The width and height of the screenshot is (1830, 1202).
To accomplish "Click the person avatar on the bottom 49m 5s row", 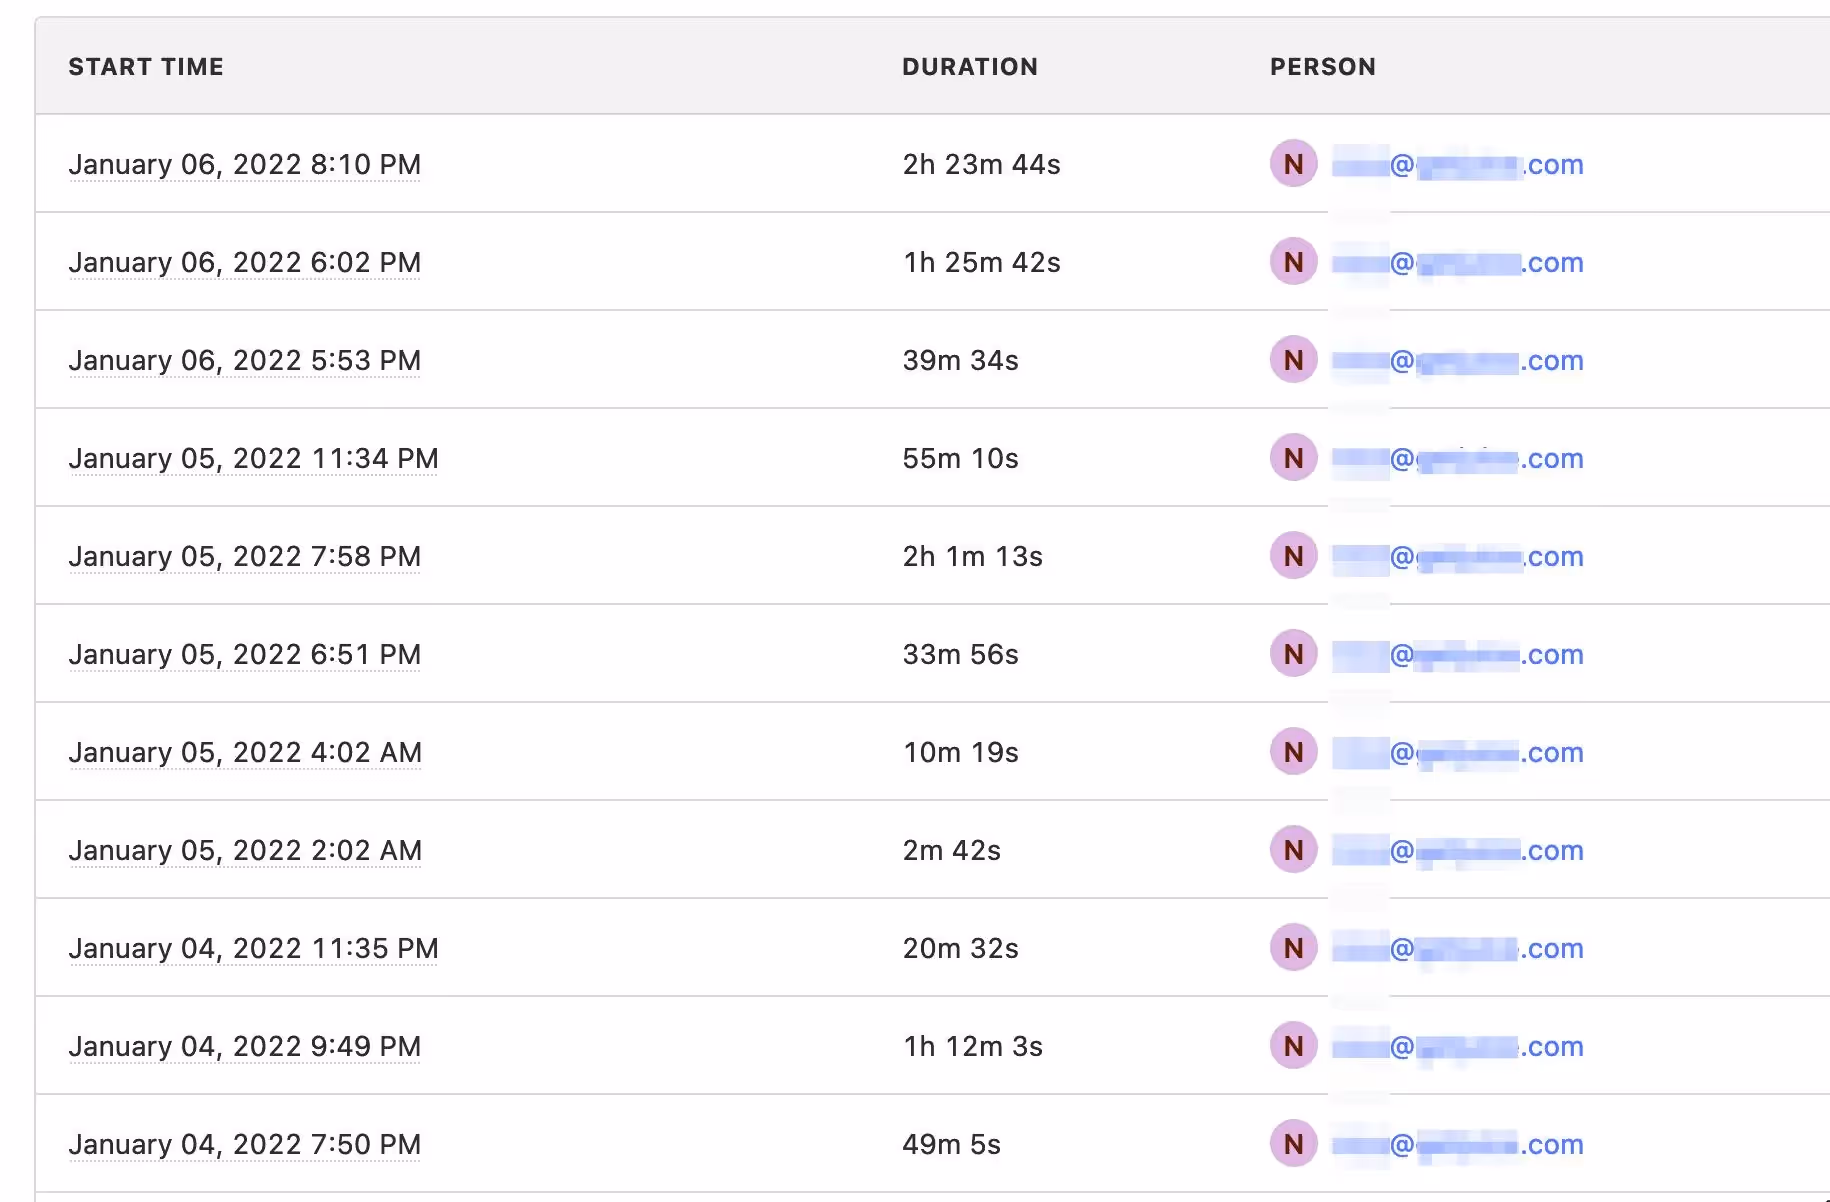I will 1292,1143.
